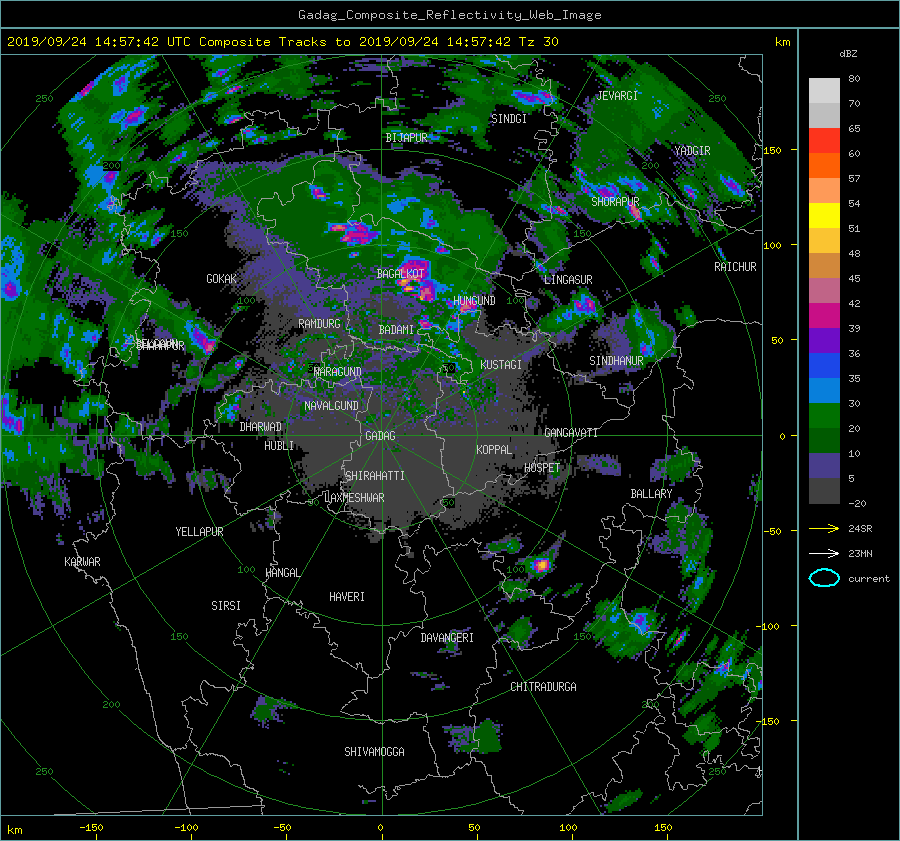
Task: Click the cyan ellipse current-track legend icon
Action: [824, 578]
